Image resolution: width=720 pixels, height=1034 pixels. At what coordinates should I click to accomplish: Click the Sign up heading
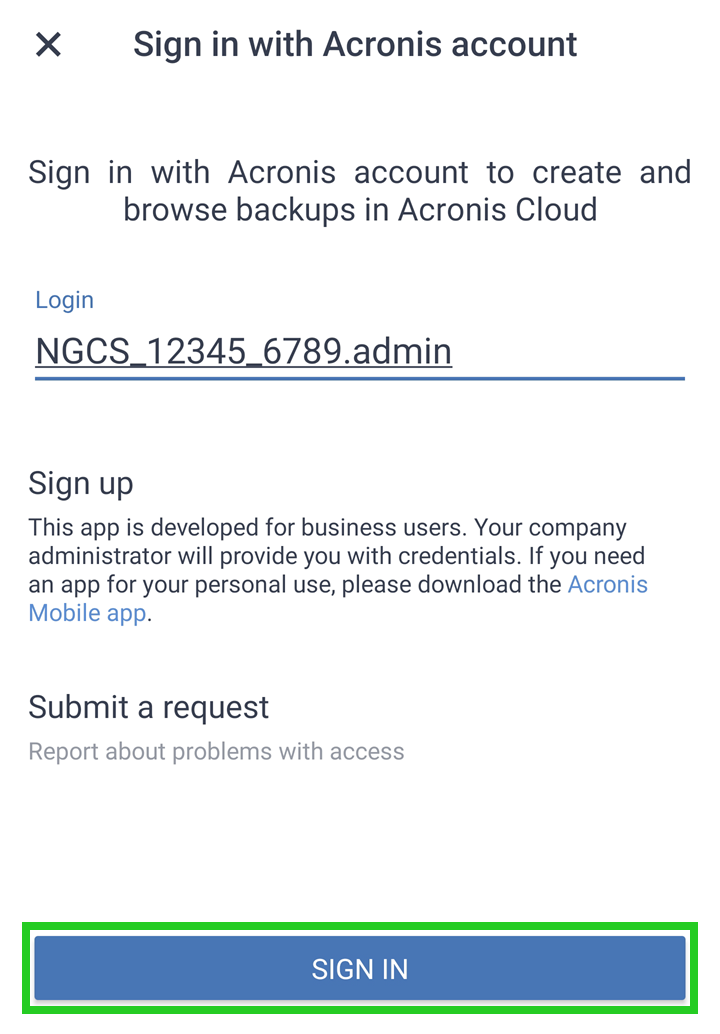[x=81, y=483]
